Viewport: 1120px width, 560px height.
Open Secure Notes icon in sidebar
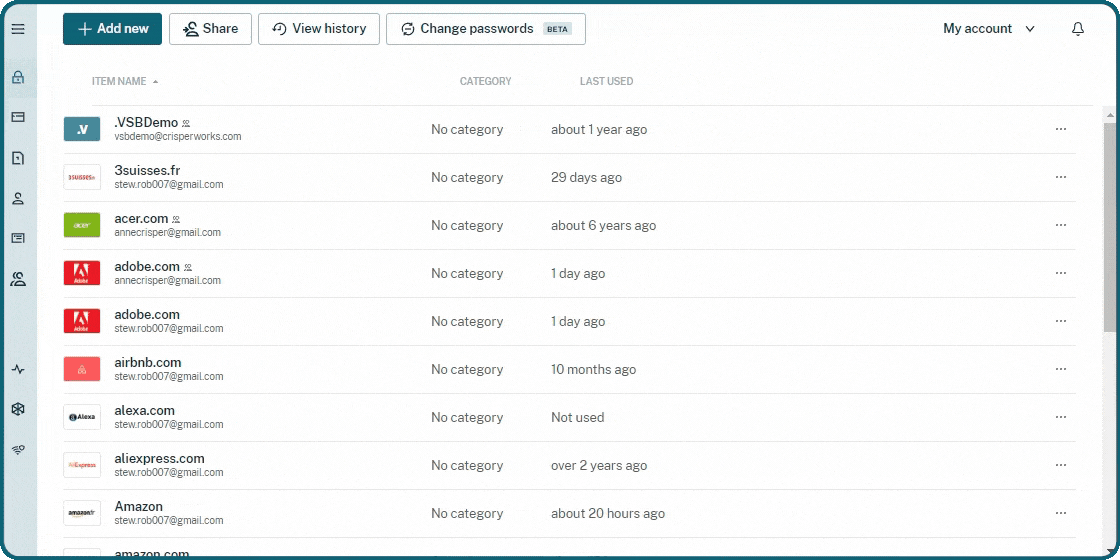coord(17,158)
